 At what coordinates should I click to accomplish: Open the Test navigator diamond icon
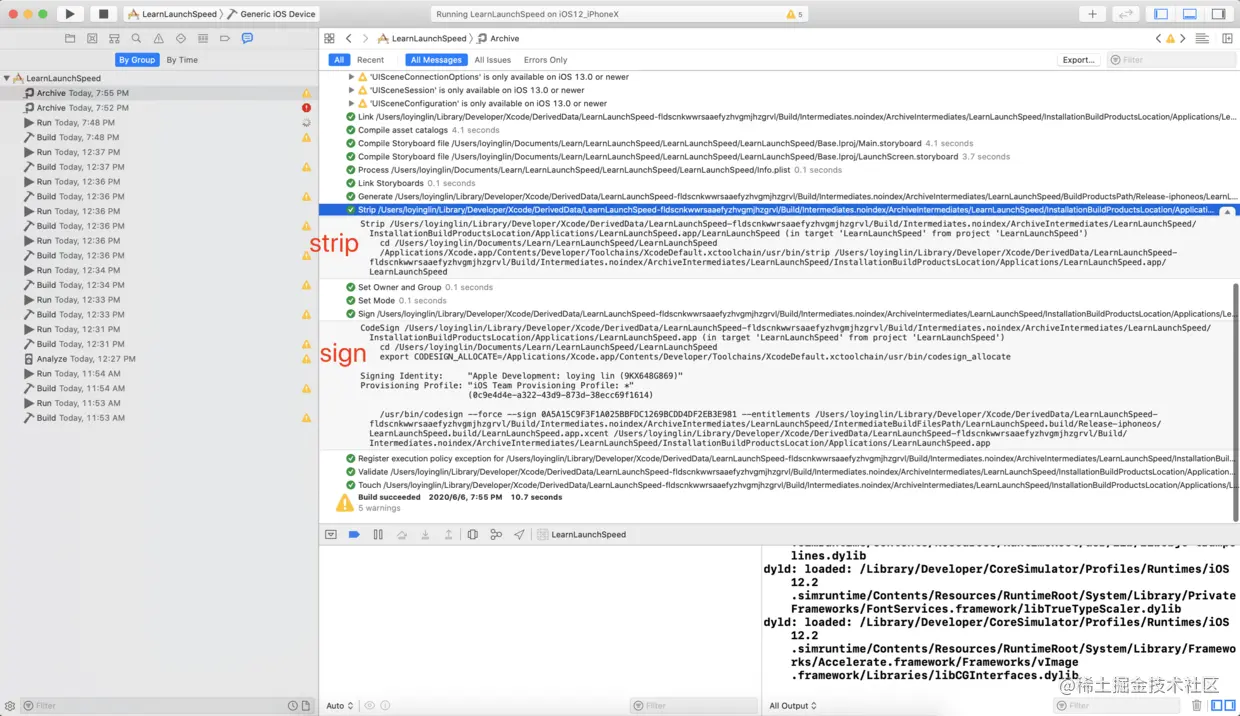pos(181,38)
